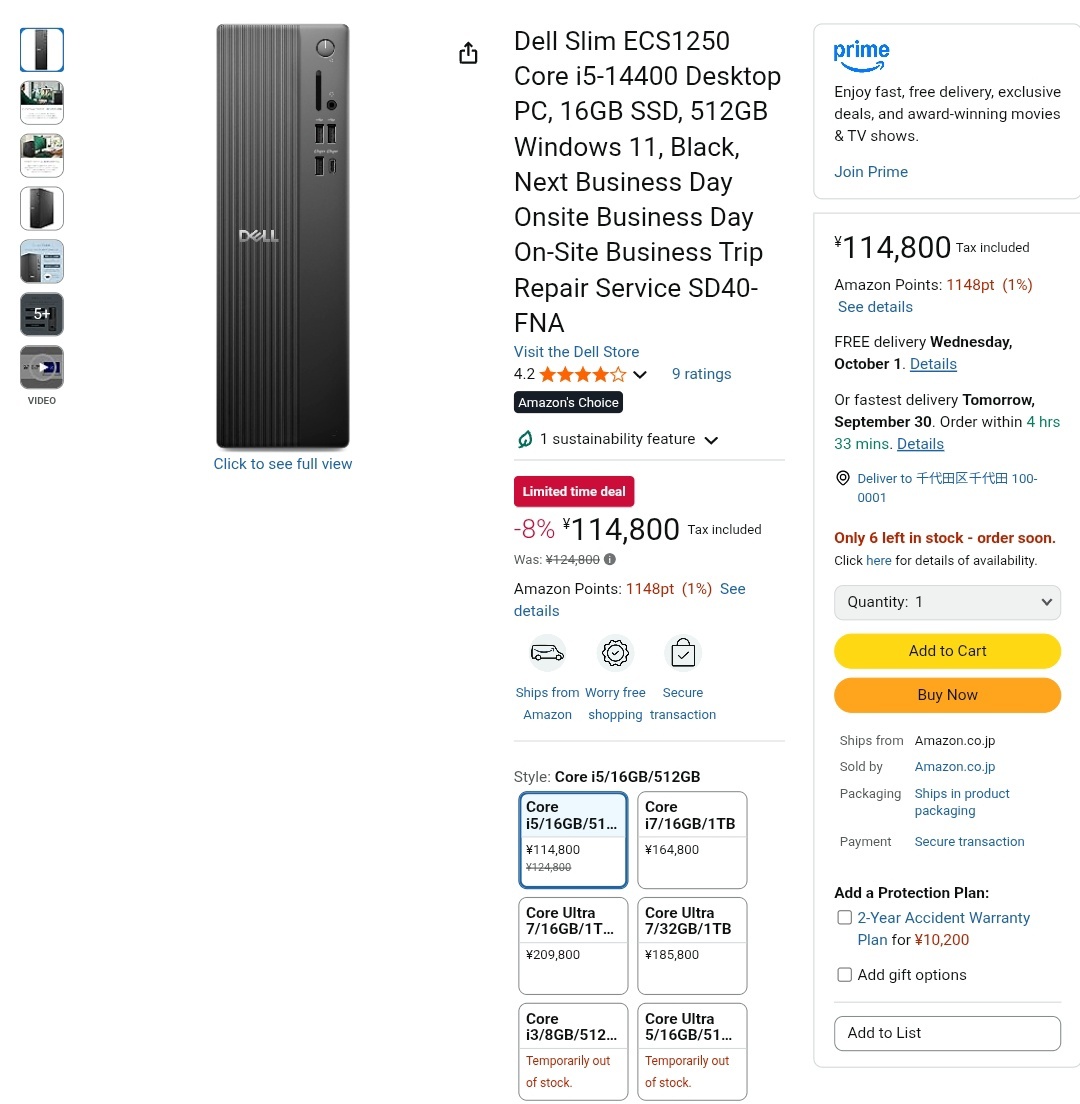Open the Quantity dropdown
Screen dimensions: 1080x1104
click(947, 602)
